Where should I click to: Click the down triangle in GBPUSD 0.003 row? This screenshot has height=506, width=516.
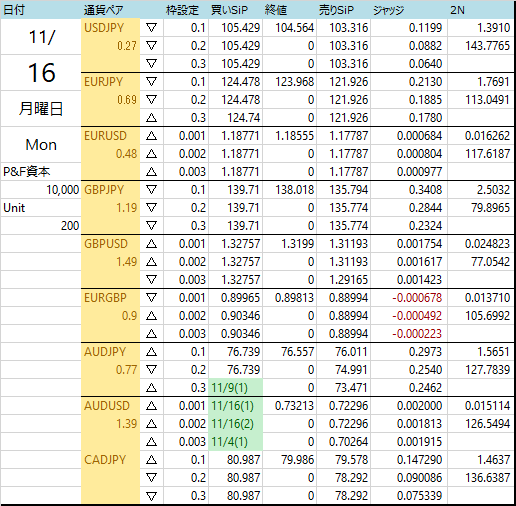tap(151, 280)
